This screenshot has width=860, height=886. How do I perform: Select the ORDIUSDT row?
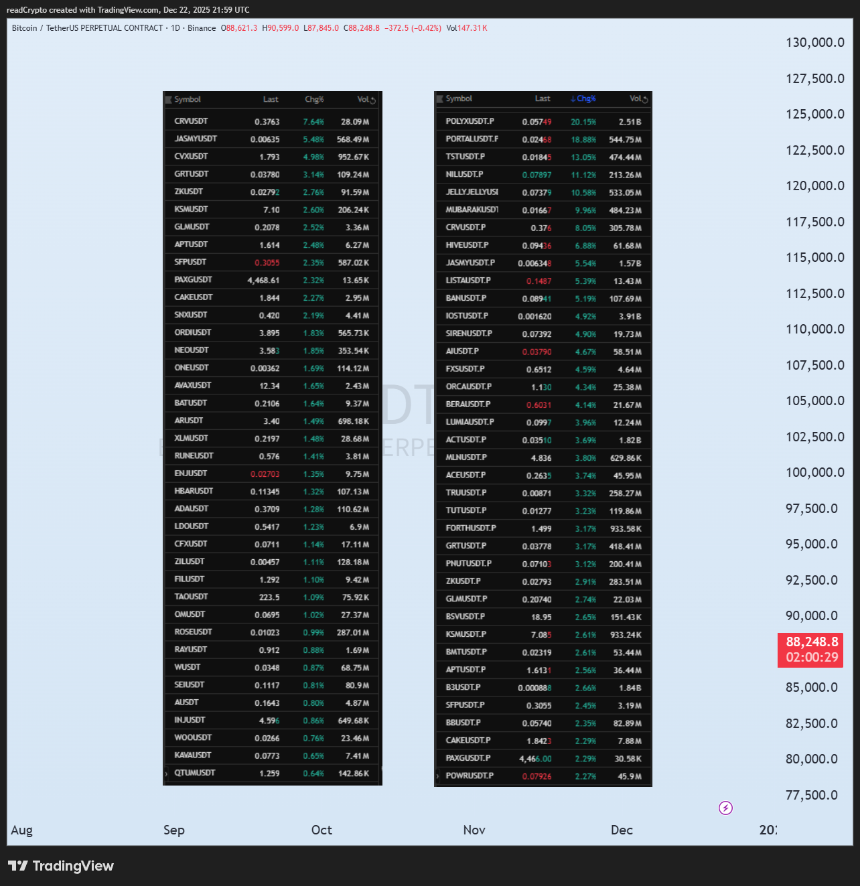click(x=272, y=333)
